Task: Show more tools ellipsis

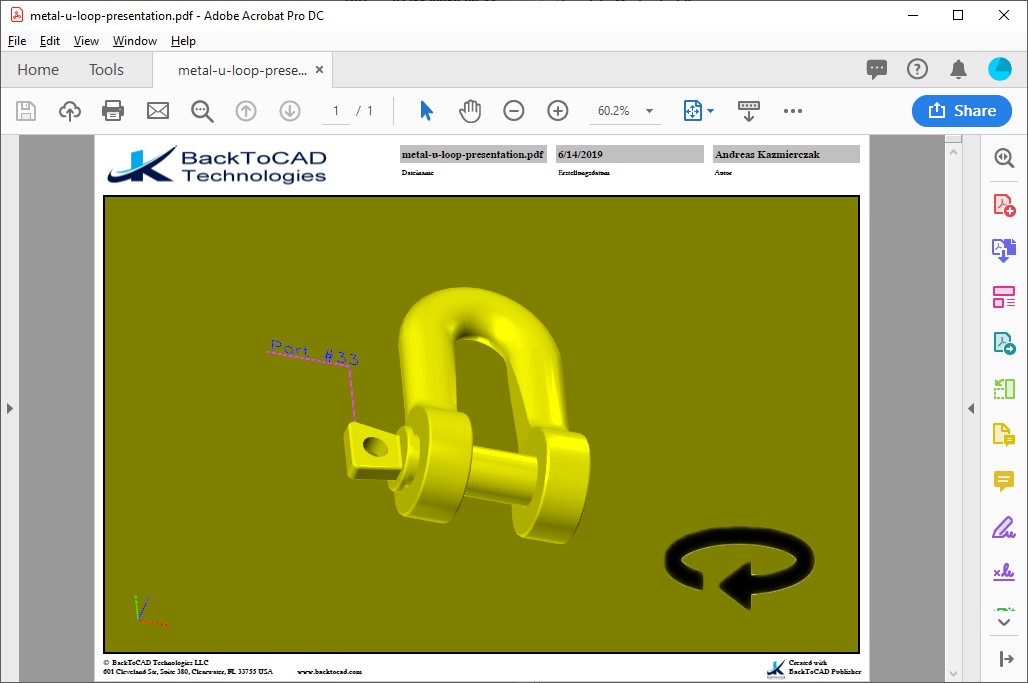Action: 793,111
